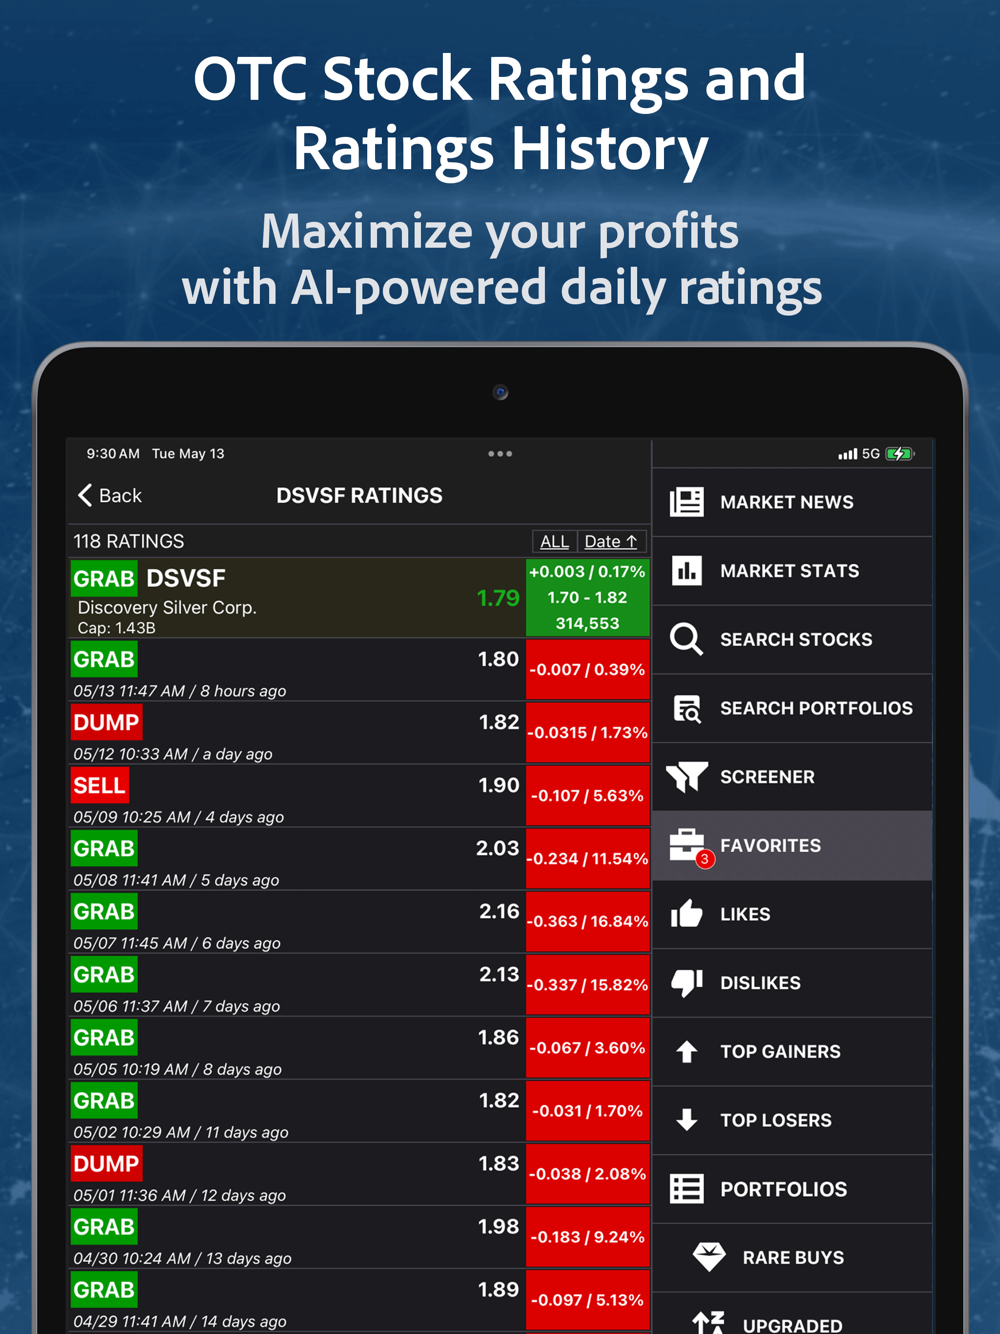Tap the 9:30 AM clock in status bar
Image resolution: width=1000 pixels, height=1334 pixels.
pyautogui.click(x=113, y=454)
